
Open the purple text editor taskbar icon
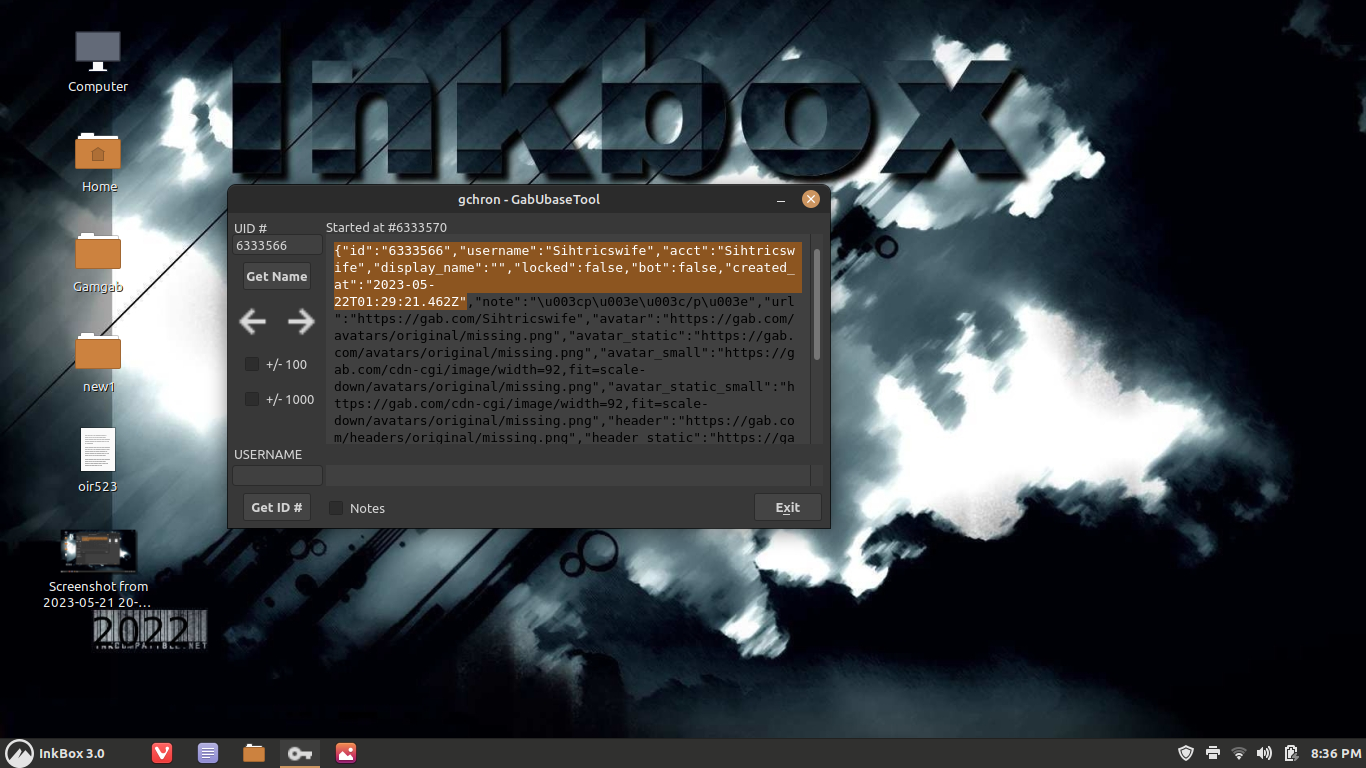pos(208,753)
